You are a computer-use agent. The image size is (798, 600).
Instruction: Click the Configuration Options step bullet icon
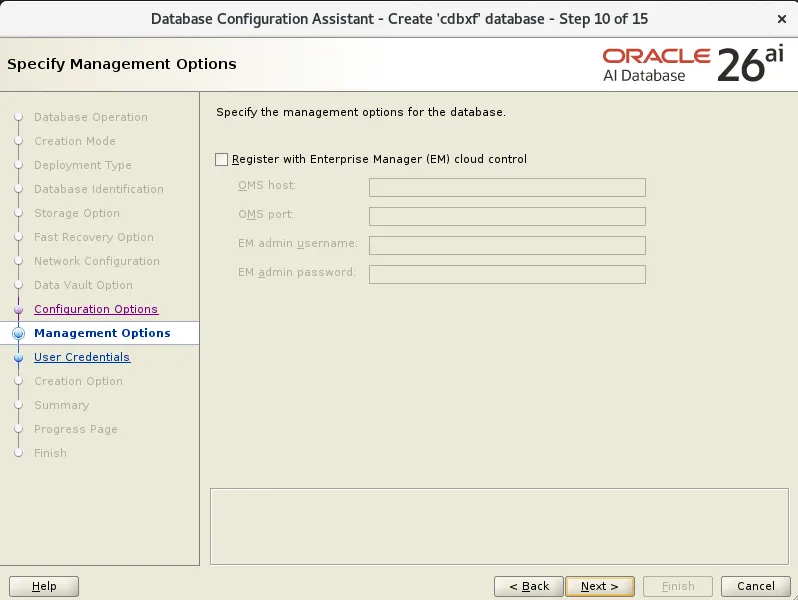[19, 309]
